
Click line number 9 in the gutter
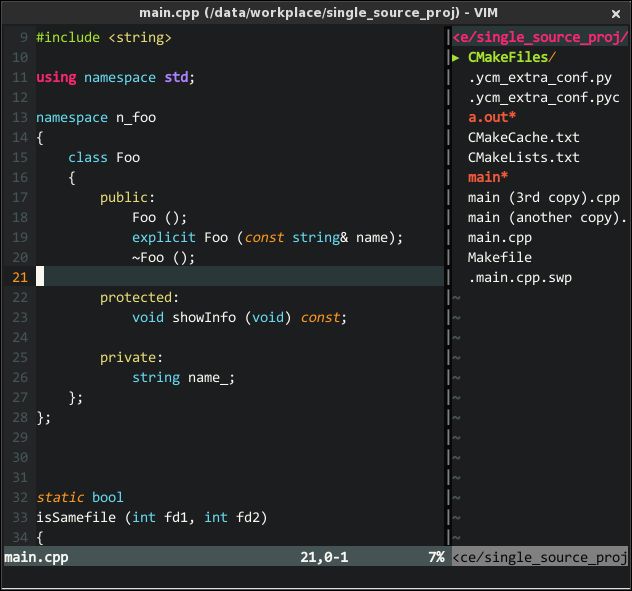point(23,37)
